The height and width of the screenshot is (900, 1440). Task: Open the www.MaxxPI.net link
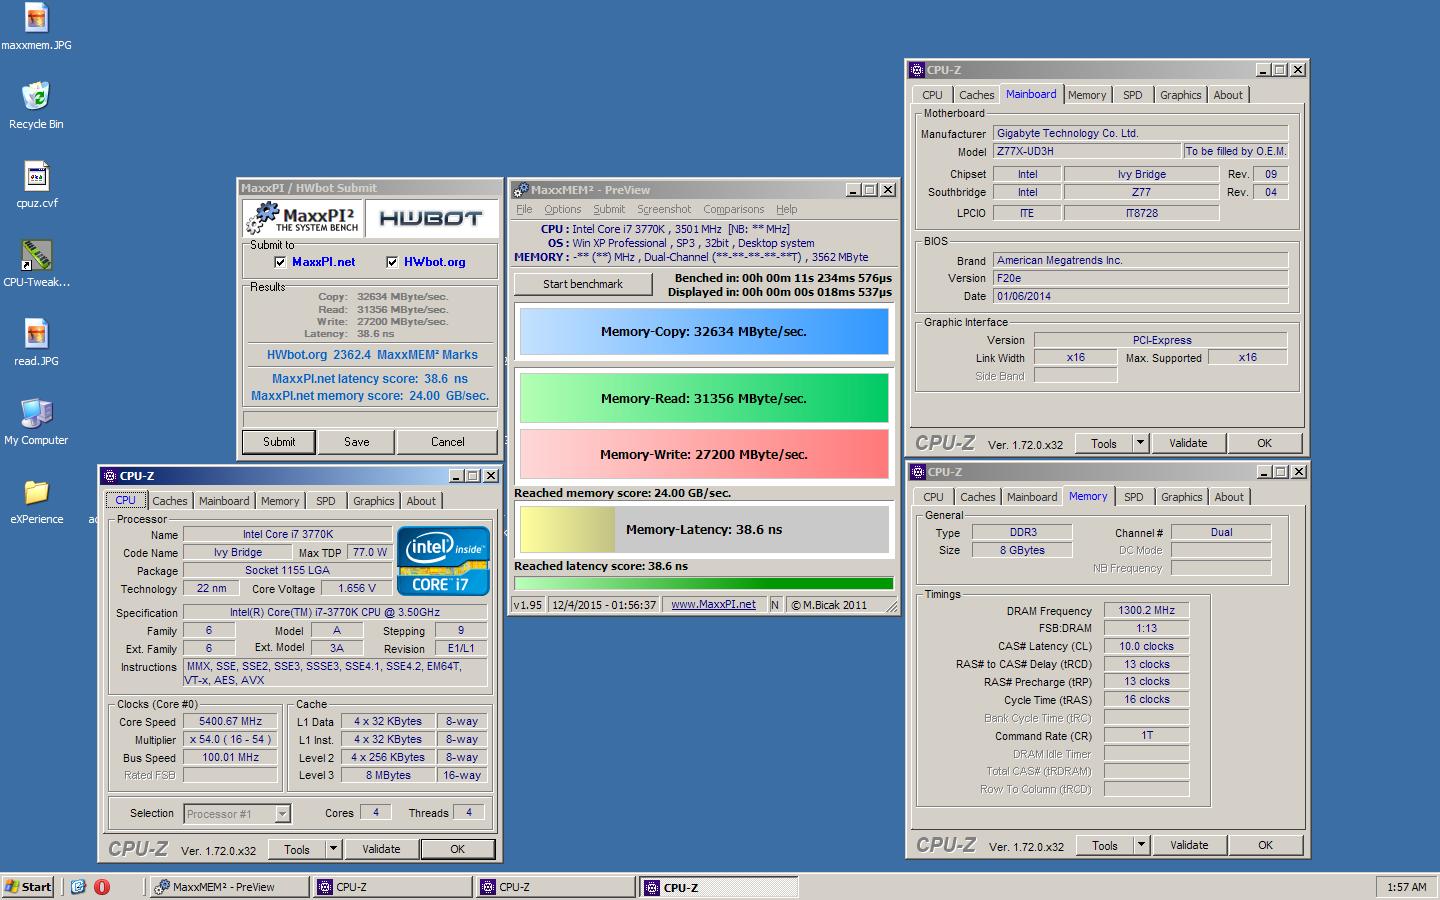[713, 604]
